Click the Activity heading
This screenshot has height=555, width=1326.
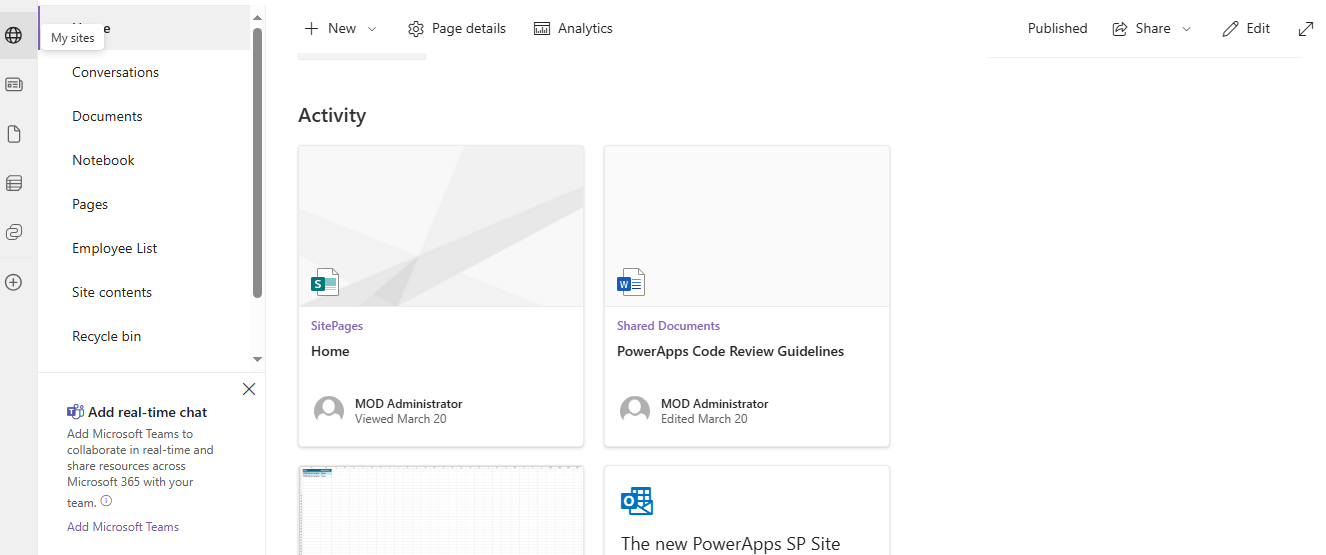coord(332,115)
